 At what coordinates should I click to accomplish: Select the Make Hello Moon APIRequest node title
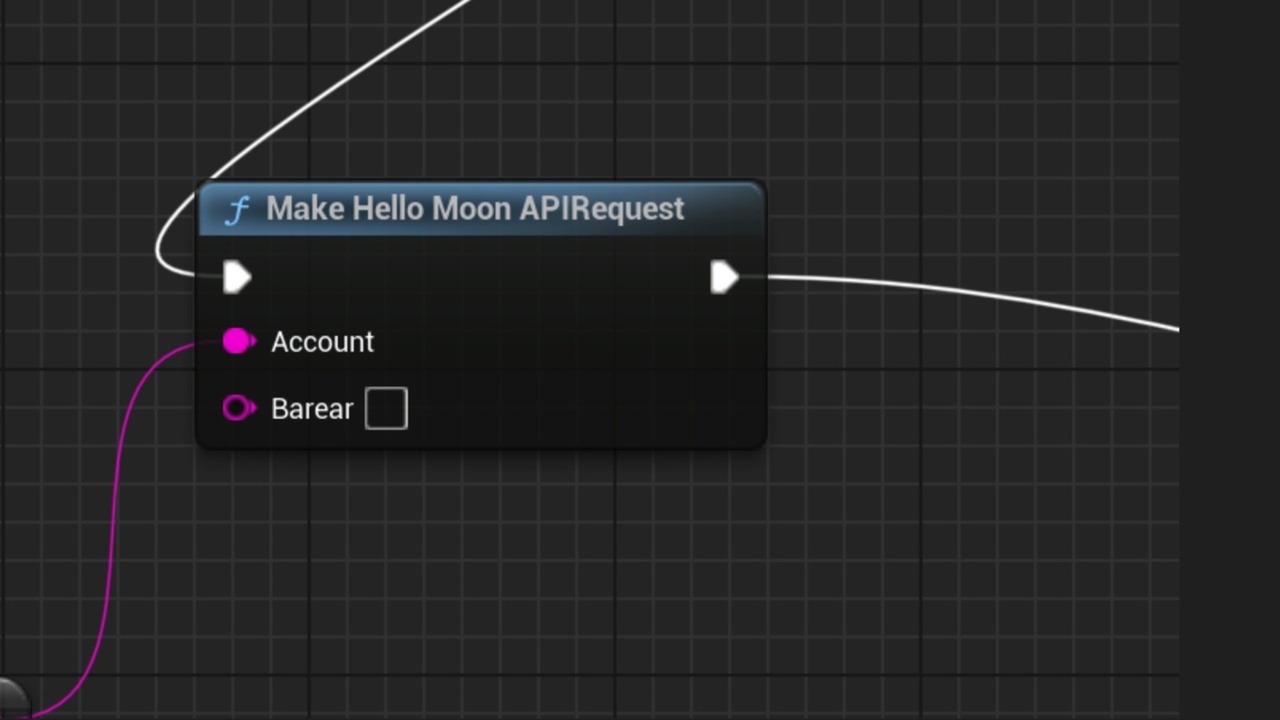coord(475,208)
